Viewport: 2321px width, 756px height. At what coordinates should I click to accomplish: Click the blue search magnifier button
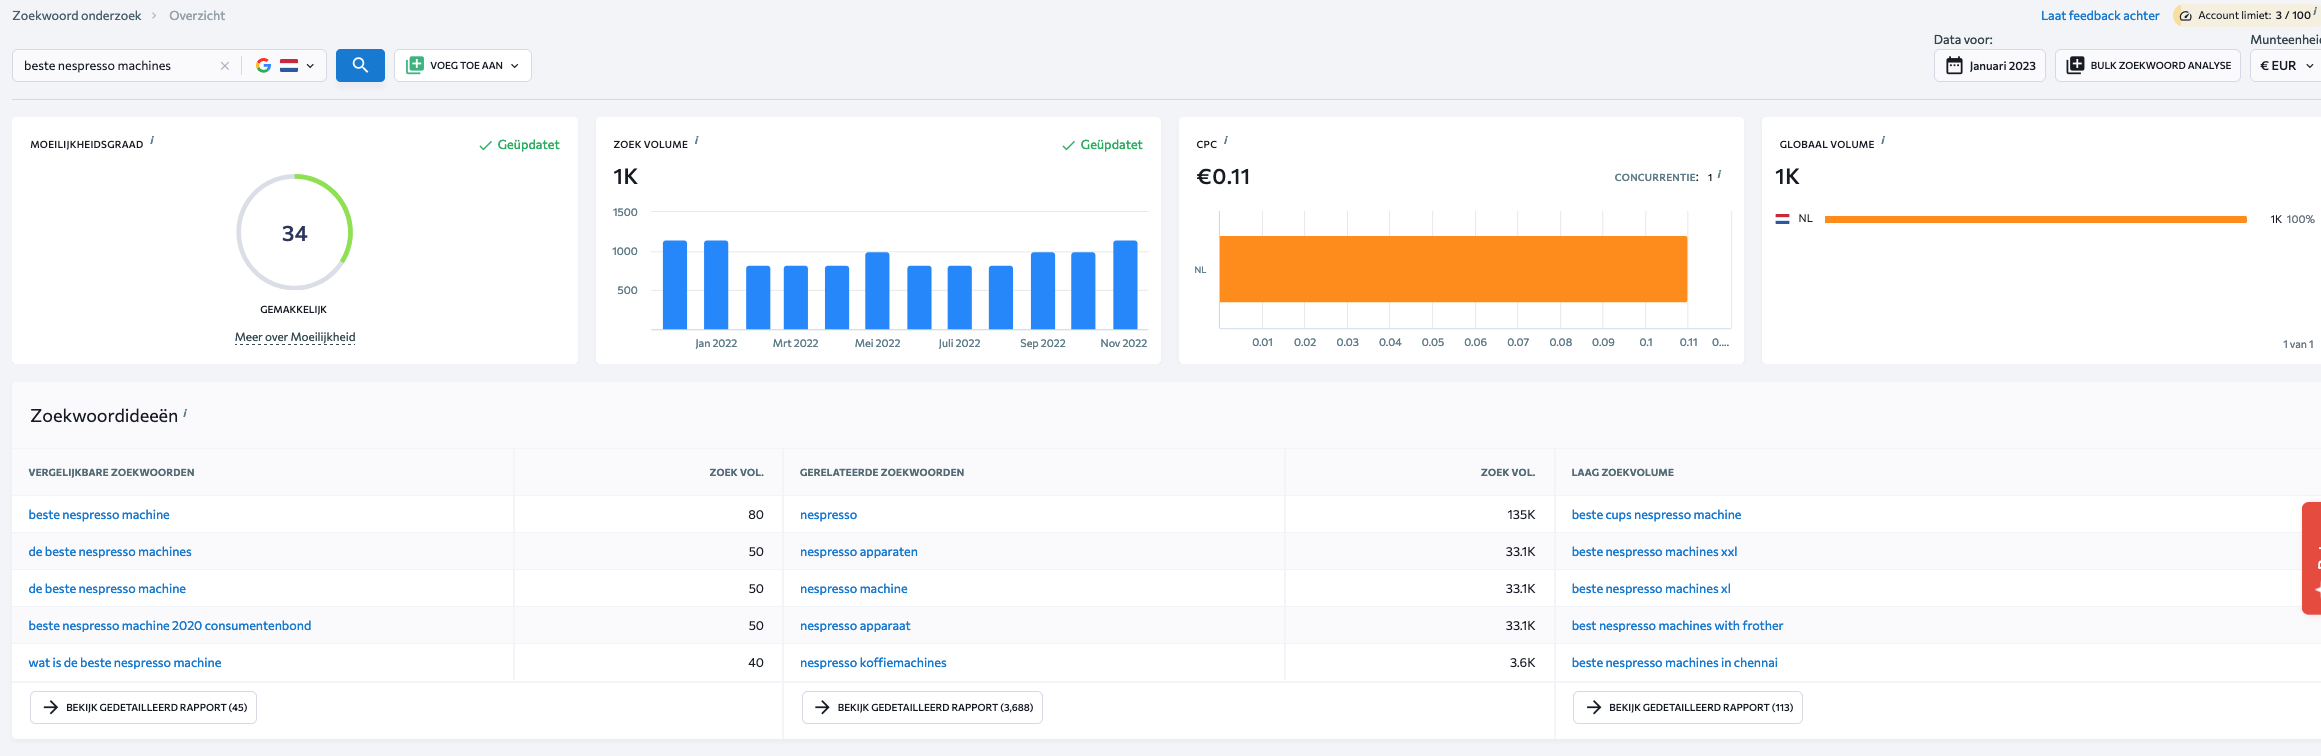click(360, 65)
